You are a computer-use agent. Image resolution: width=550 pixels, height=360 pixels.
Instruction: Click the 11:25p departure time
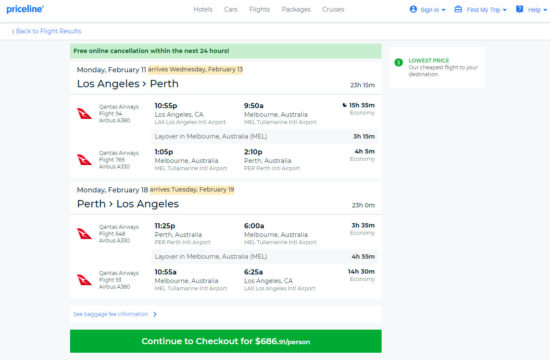coord(165,226)
